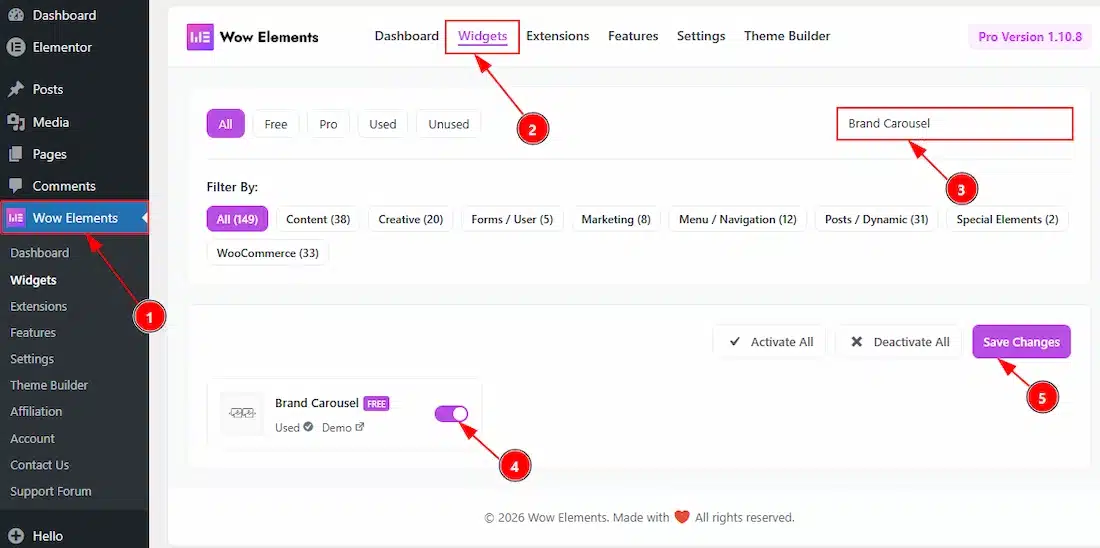Click the Pages icon in sidebar
Screen dimensions: 1100x548
pyautogui.click(x=16, y=154)
